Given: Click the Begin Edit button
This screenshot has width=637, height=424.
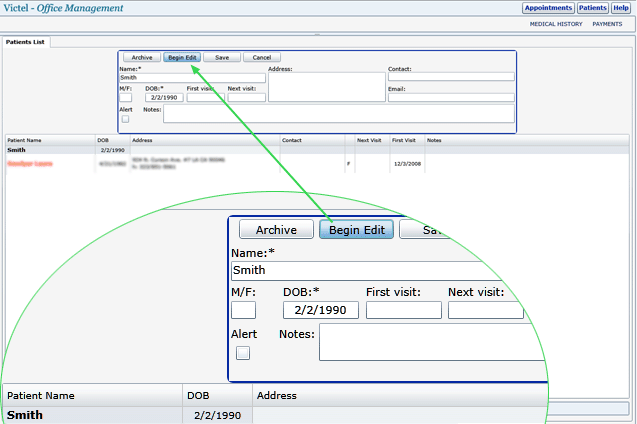Looking at the screenshot, I should pyautogui.click(x=182, y=58).
